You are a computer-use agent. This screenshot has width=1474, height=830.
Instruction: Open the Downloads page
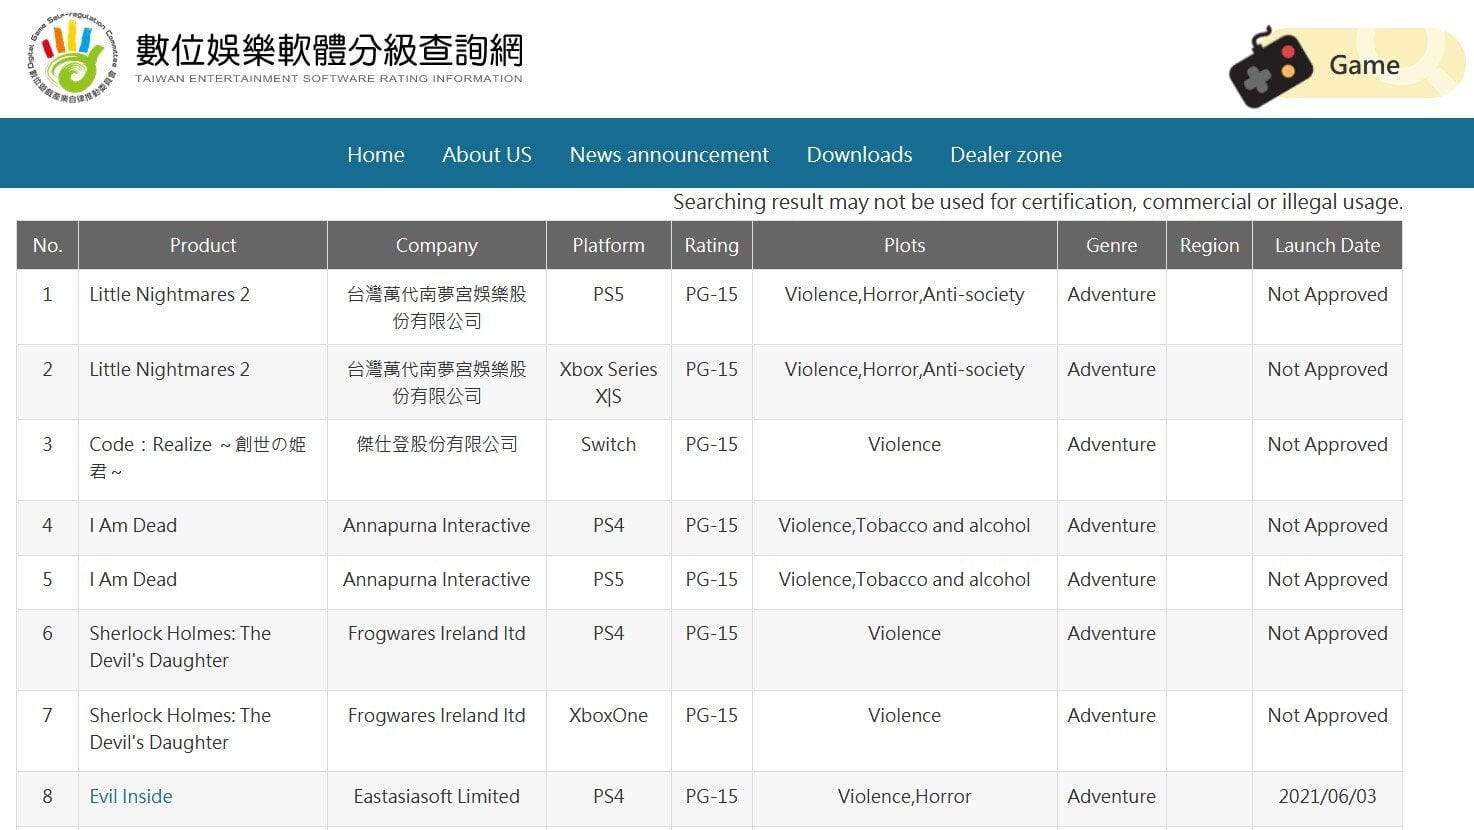pyautogui.click(x=859, y=154)
